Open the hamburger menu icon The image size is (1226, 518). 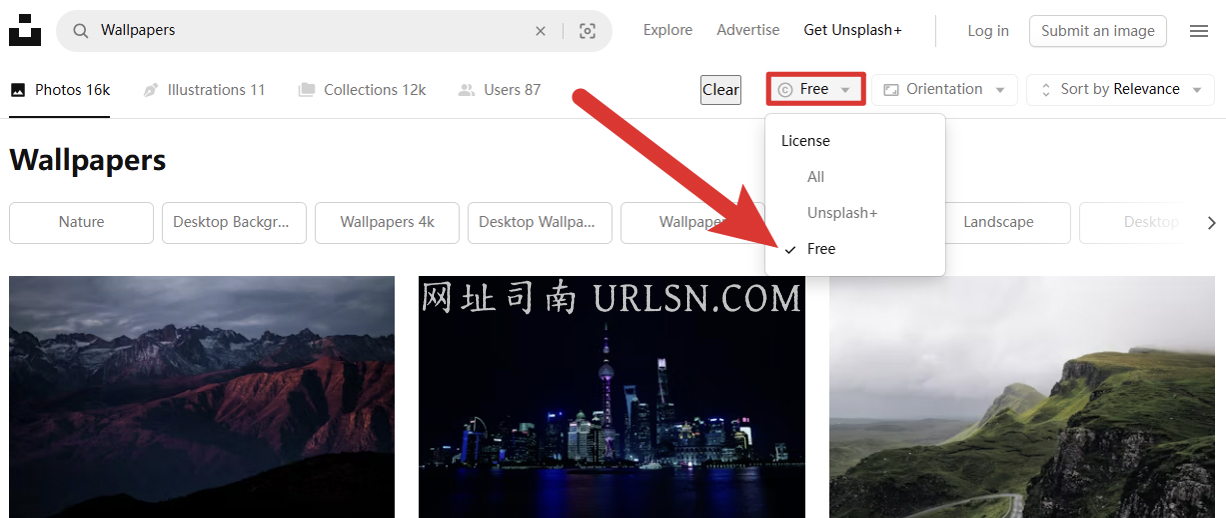(x=1199, y=31)
